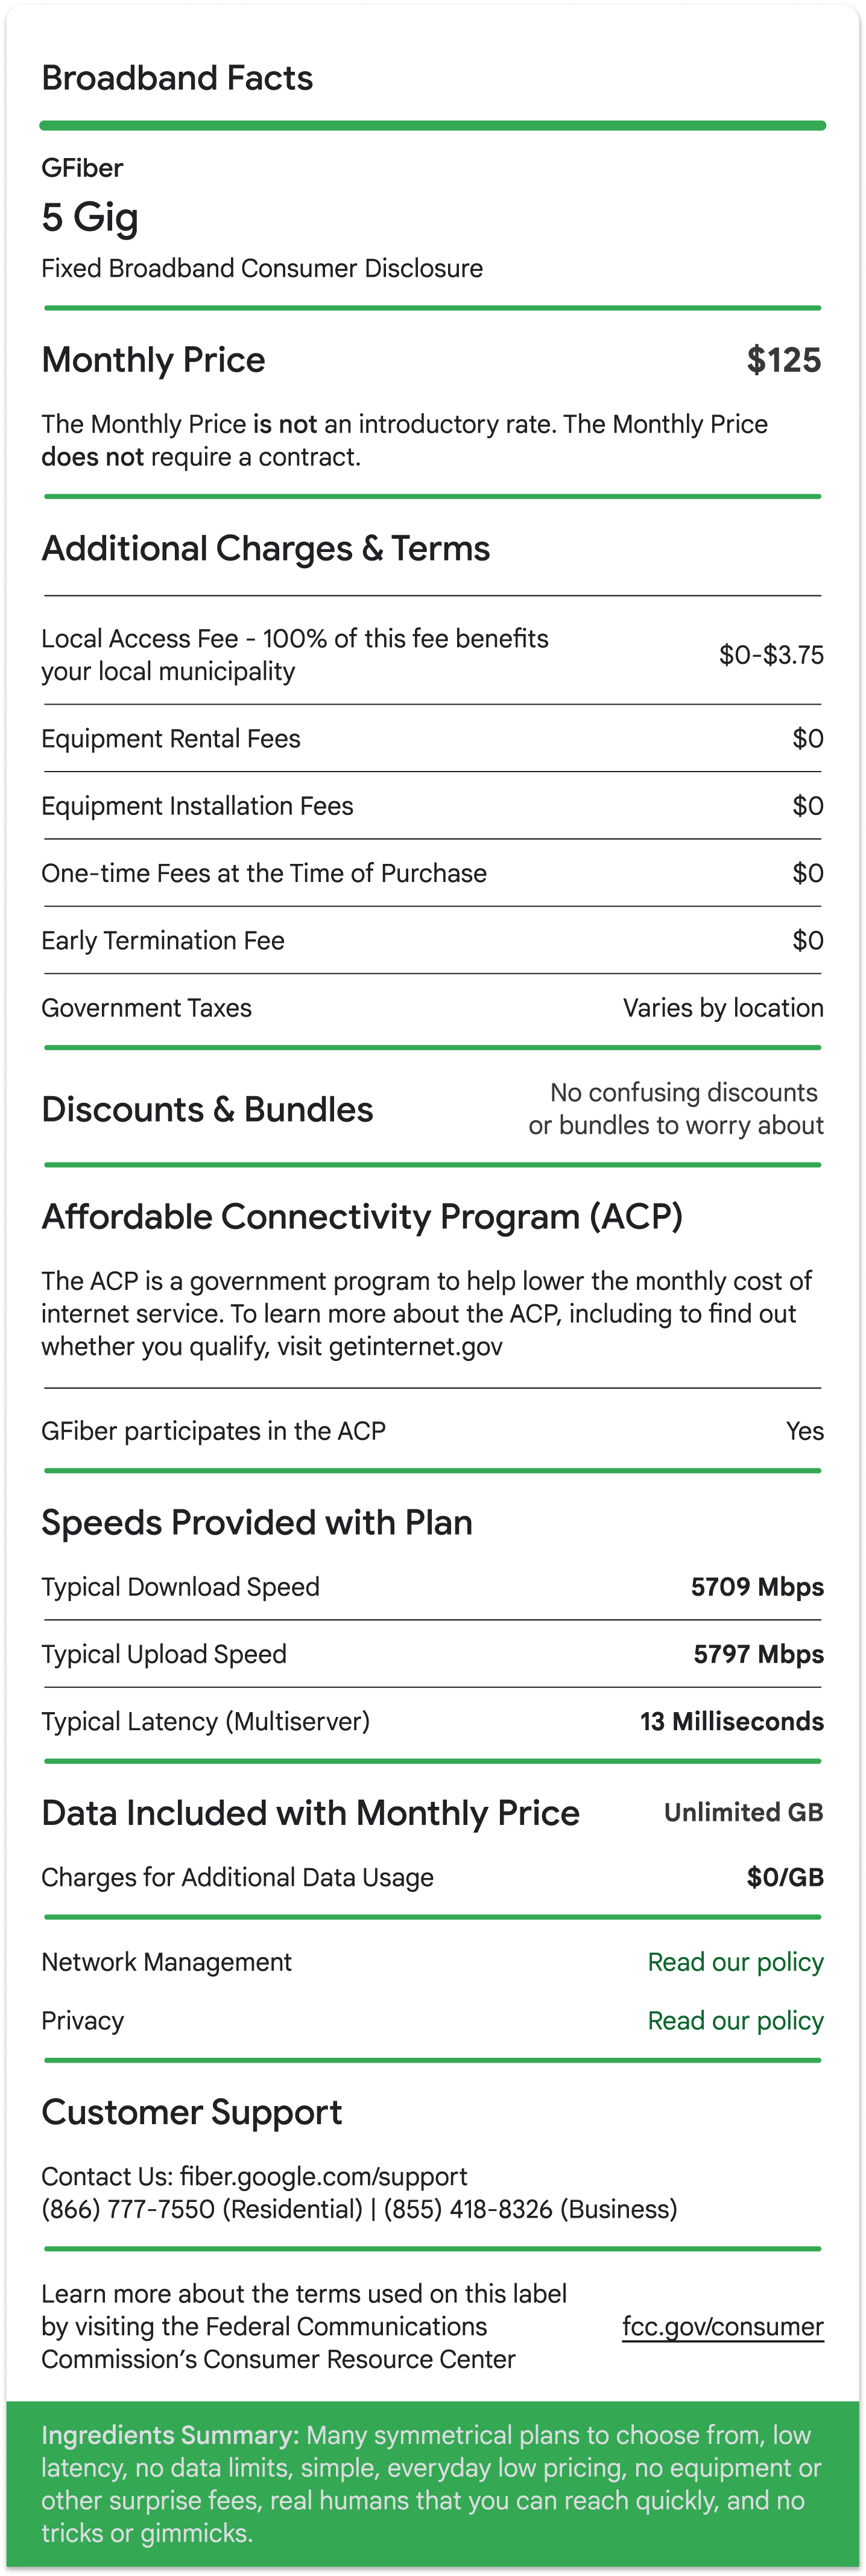Click the Affordable Connectivity Program heading
866x2576 pixels.
click(362, 1217)
